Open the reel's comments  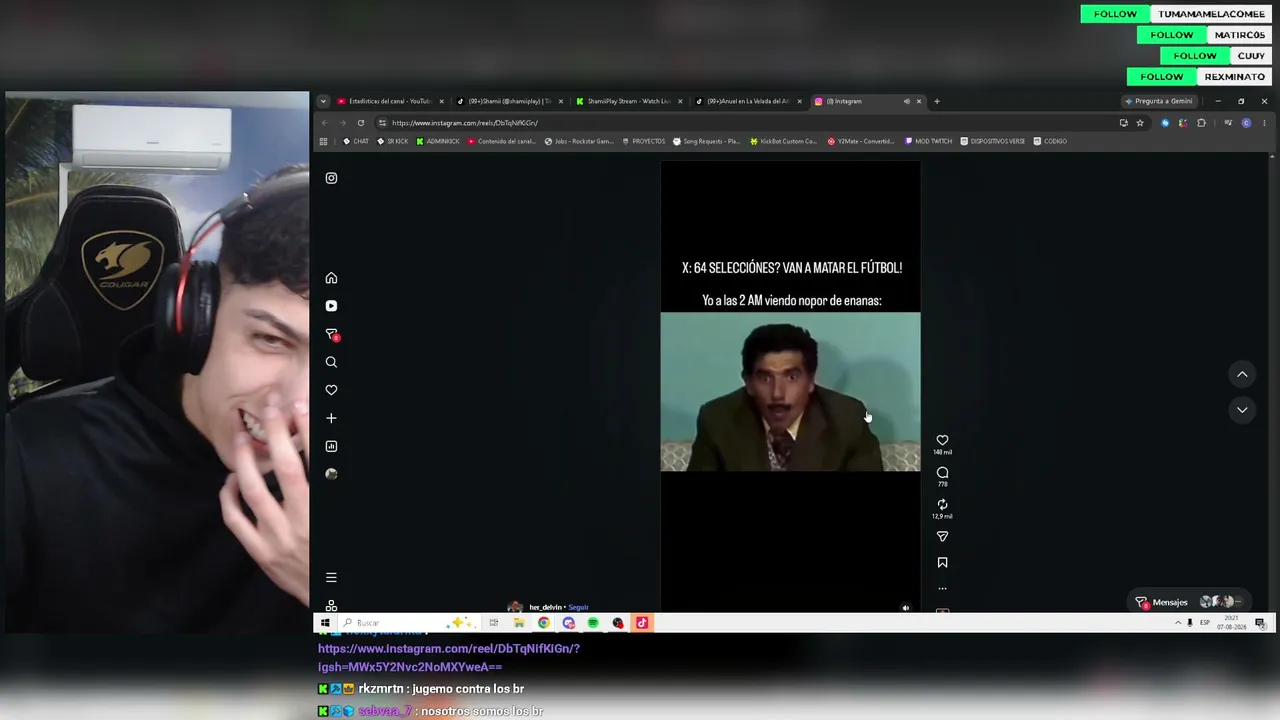pos(942,472)
